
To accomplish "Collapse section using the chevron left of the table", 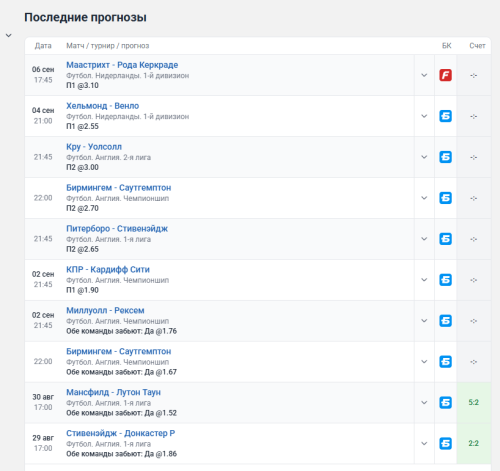I will [9, 35].
